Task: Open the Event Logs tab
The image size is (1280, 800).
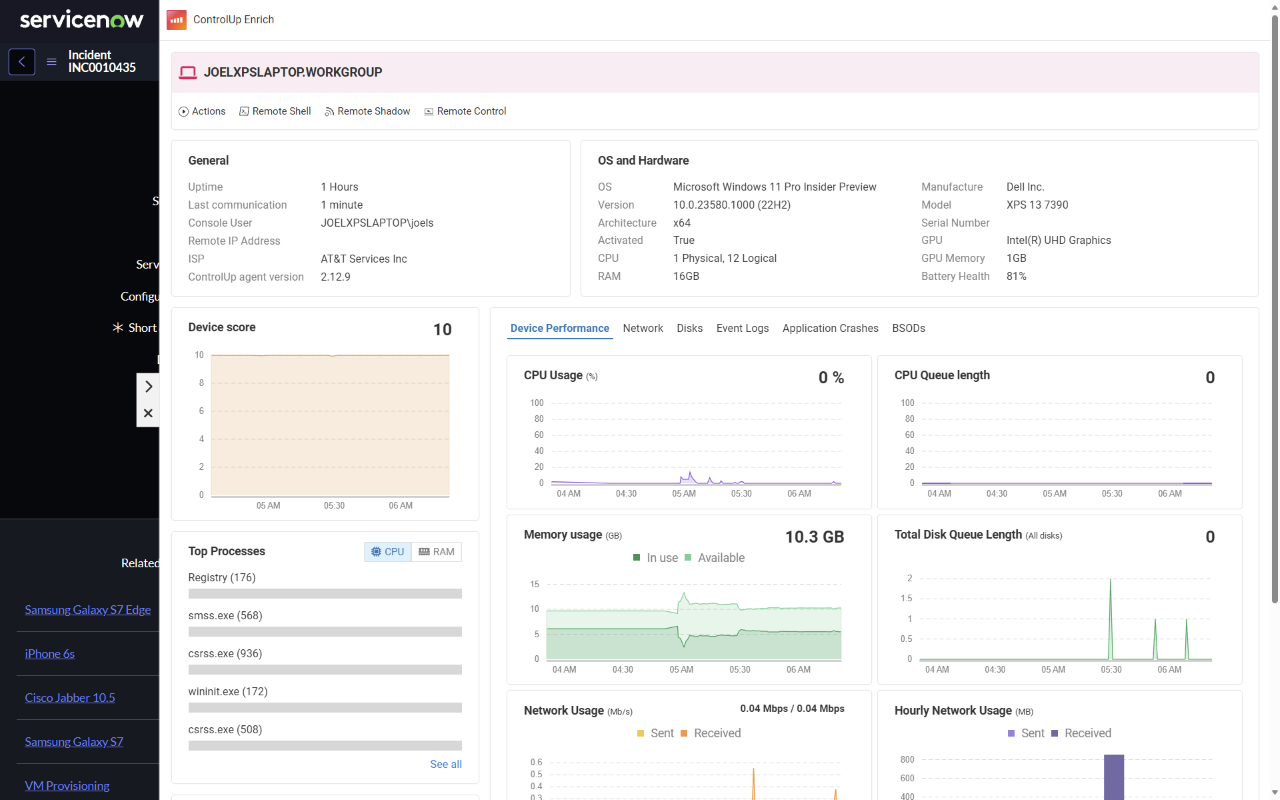Action: pos(743,328)
